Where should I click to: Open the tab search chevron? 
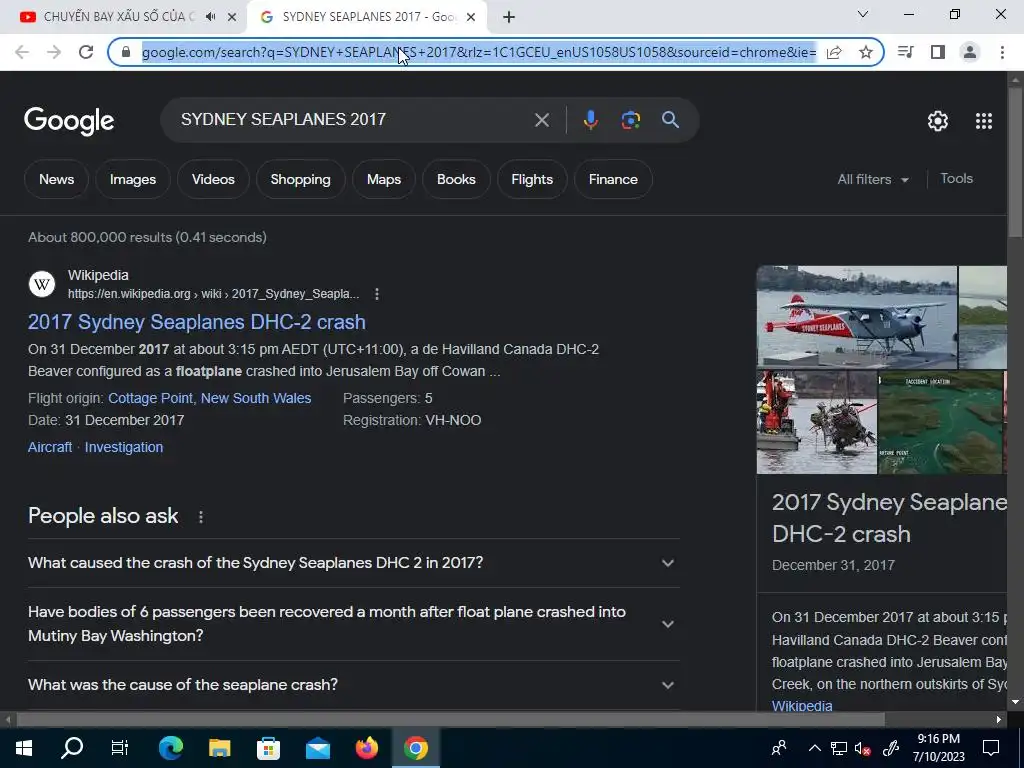[863, 14]
